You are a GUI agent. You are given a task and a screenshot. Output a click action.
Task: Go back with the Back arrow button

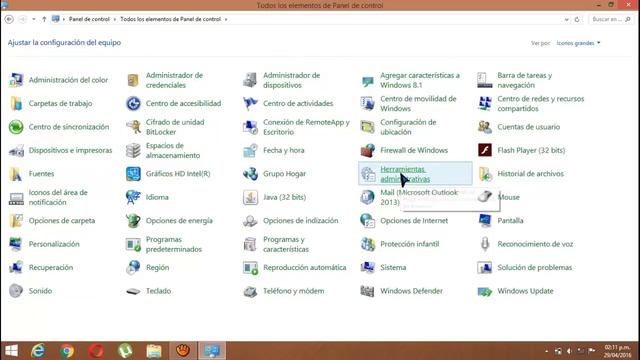(9, 19)
